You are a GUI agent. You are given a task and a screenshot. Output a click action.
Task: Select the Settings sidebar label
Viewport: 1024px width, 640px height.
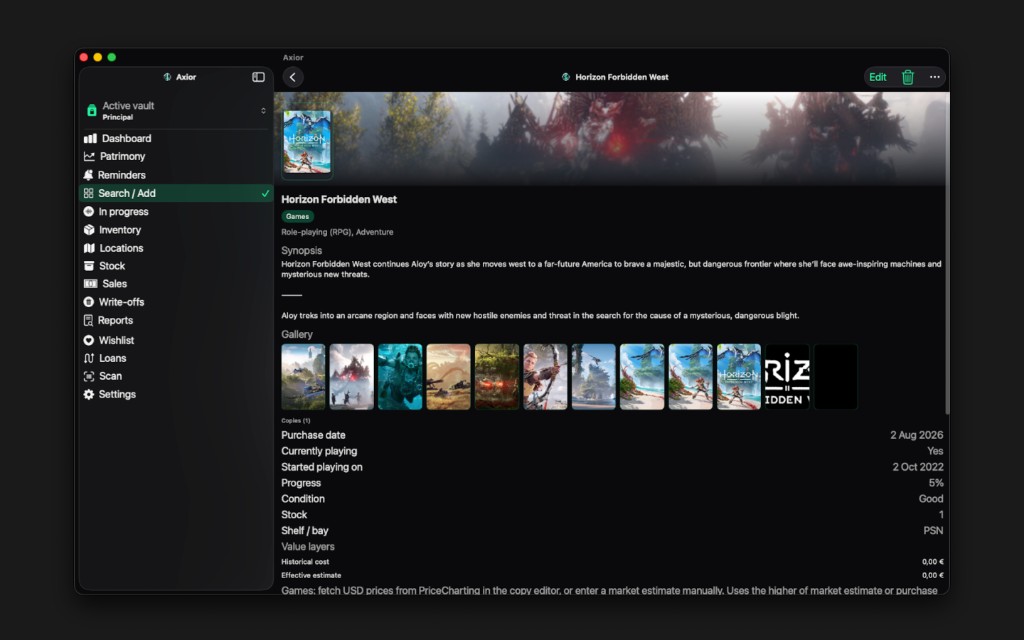click(x=117, y=394)
